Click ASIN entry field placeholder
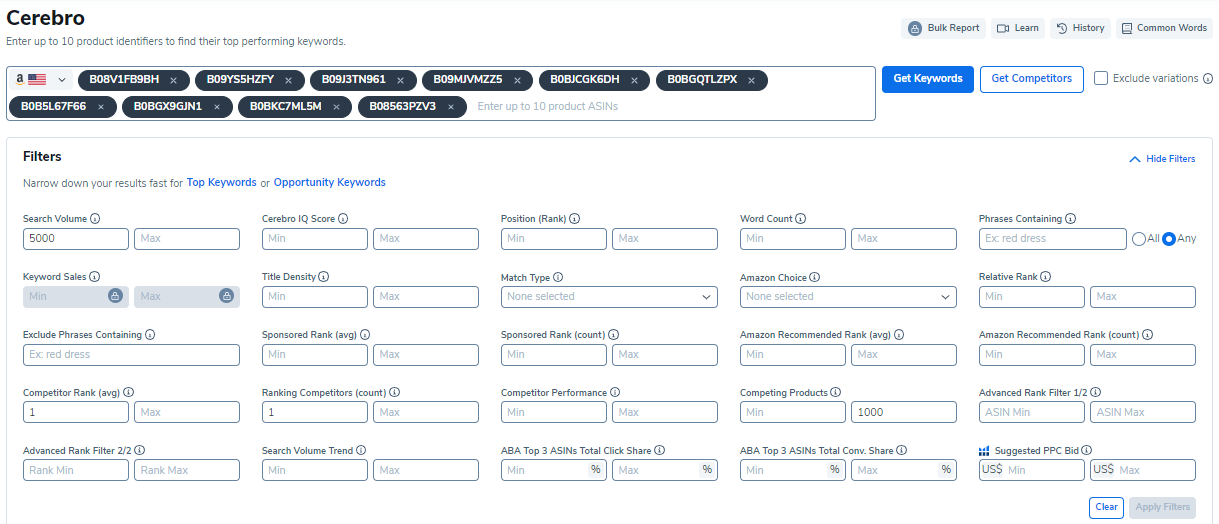This screenshot has width=1219, height=524. tap(547, 106)
